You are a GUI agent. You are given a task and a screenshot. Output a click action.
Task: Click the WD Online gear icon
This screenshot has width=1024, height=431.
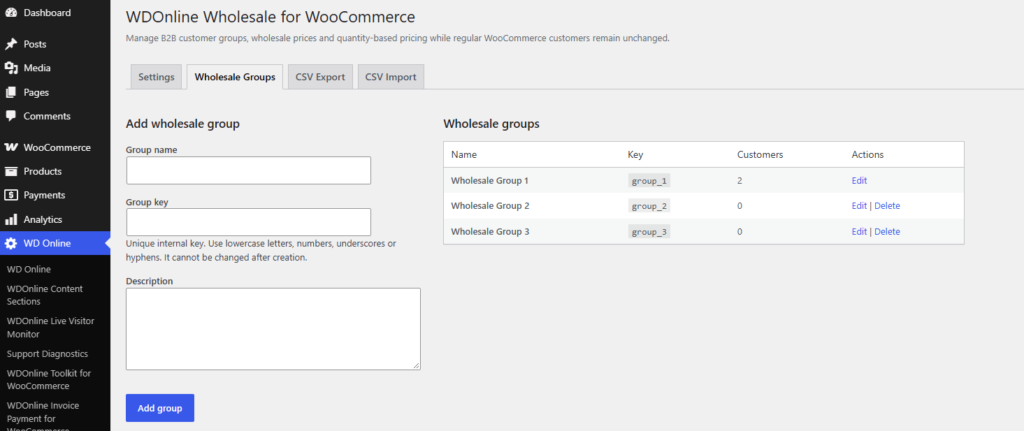tap(11, 244)
